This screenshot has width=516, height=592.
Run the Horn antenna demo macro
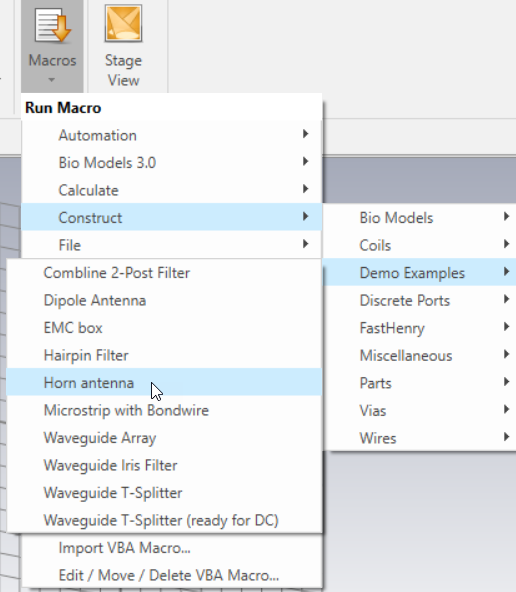coord(164,382)
